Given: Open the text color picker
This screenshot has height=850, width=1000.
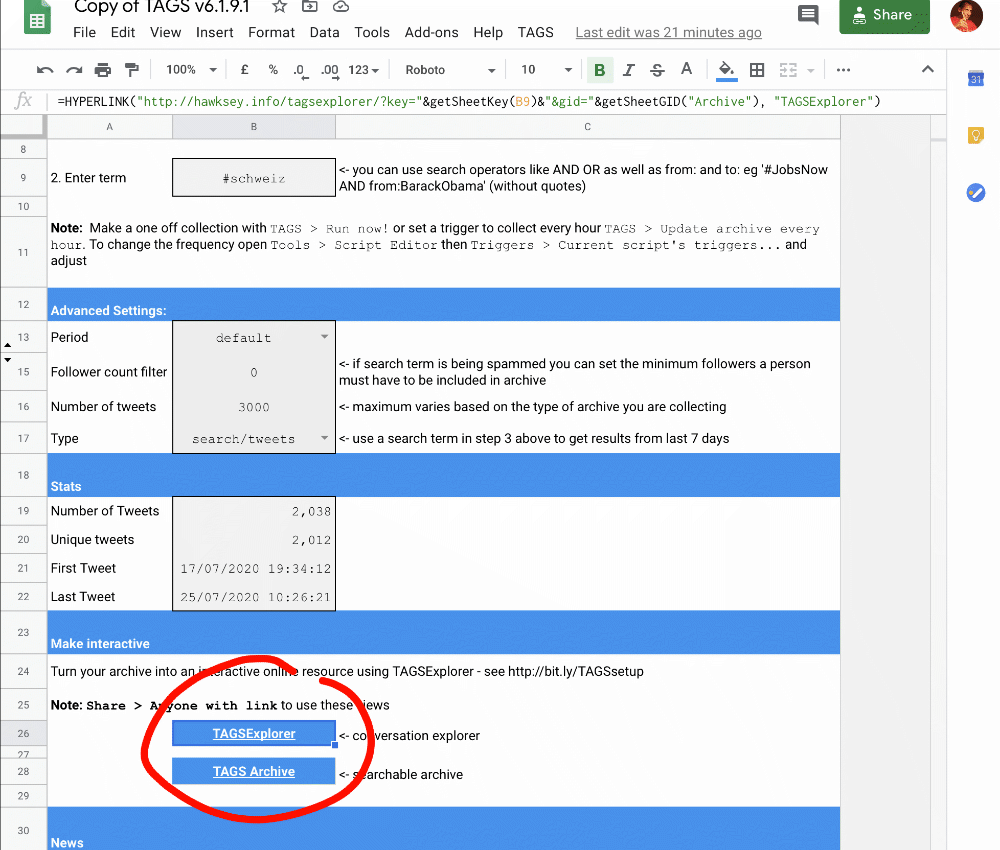Looking at the screenshot, I should tap(686, 69).
